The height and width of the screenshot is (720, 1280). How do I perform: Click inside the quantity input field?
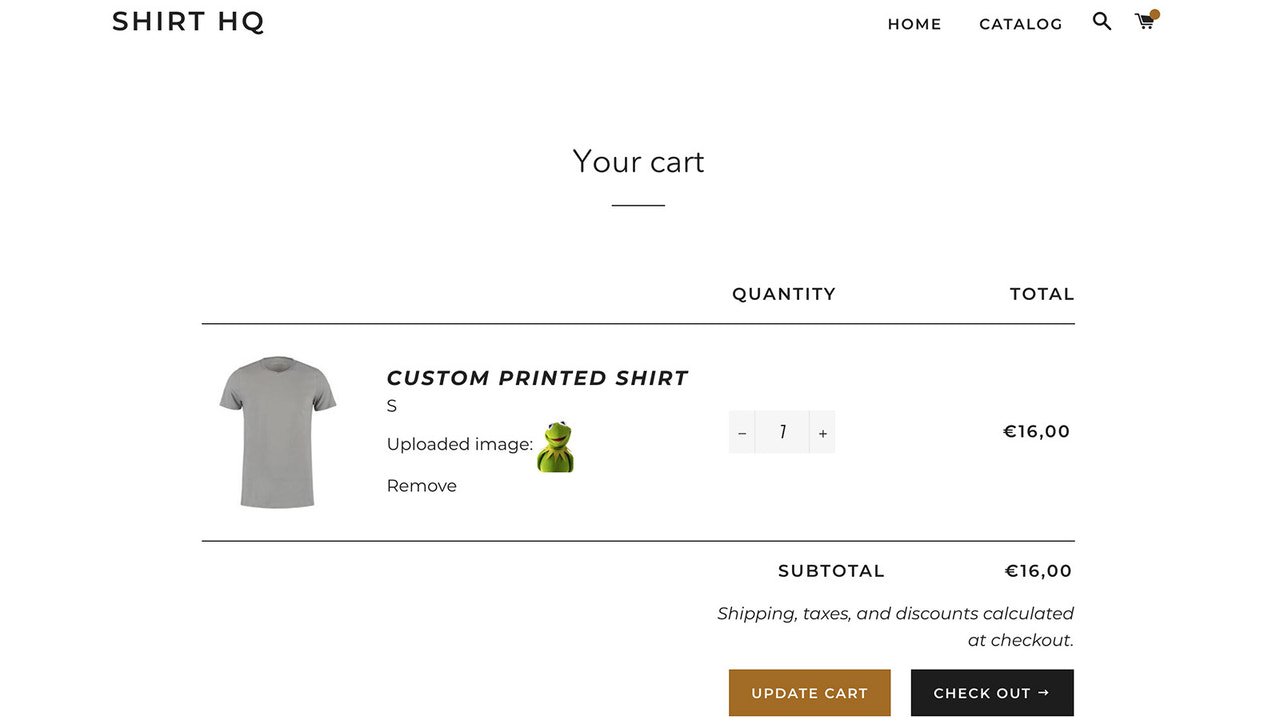(782, 432)
